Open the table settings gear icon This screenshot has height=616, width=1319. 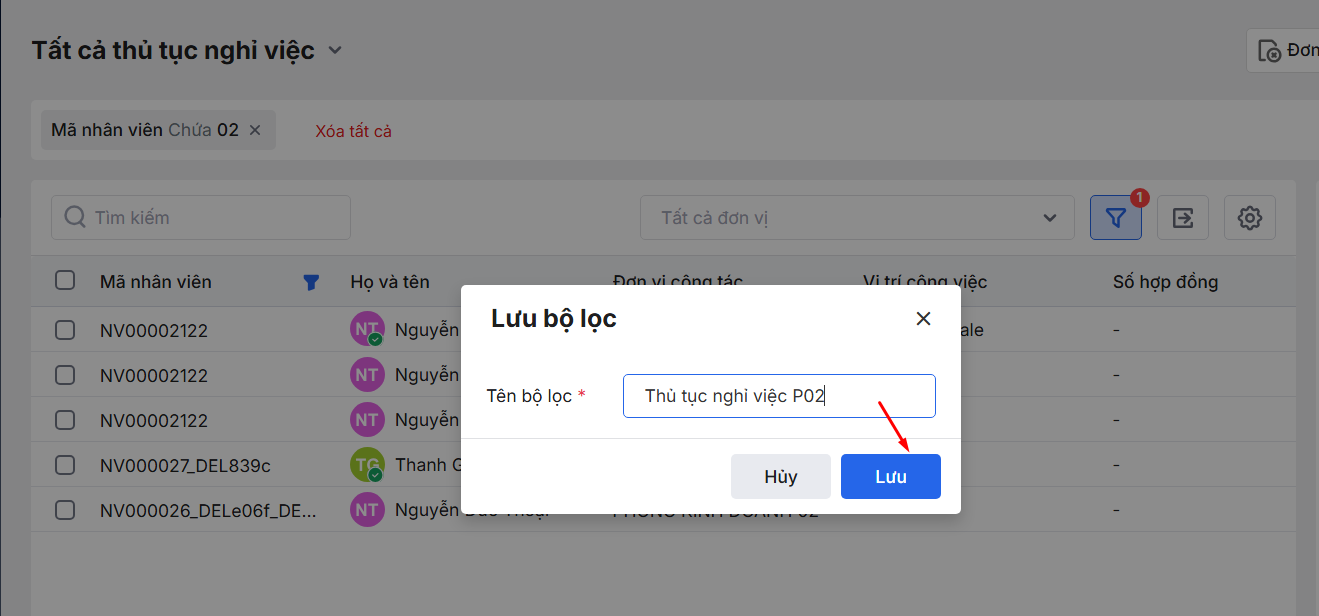click(1250, 217)
